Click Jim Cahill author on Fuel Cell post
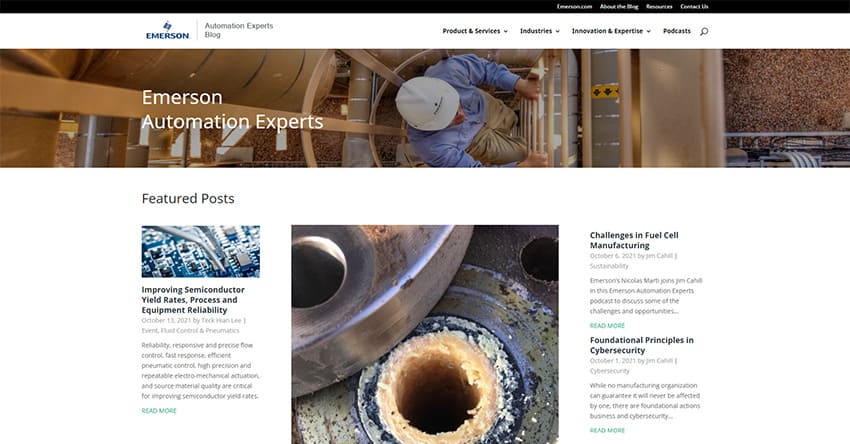This screenshot has width=850, height=444. point(659,256)
